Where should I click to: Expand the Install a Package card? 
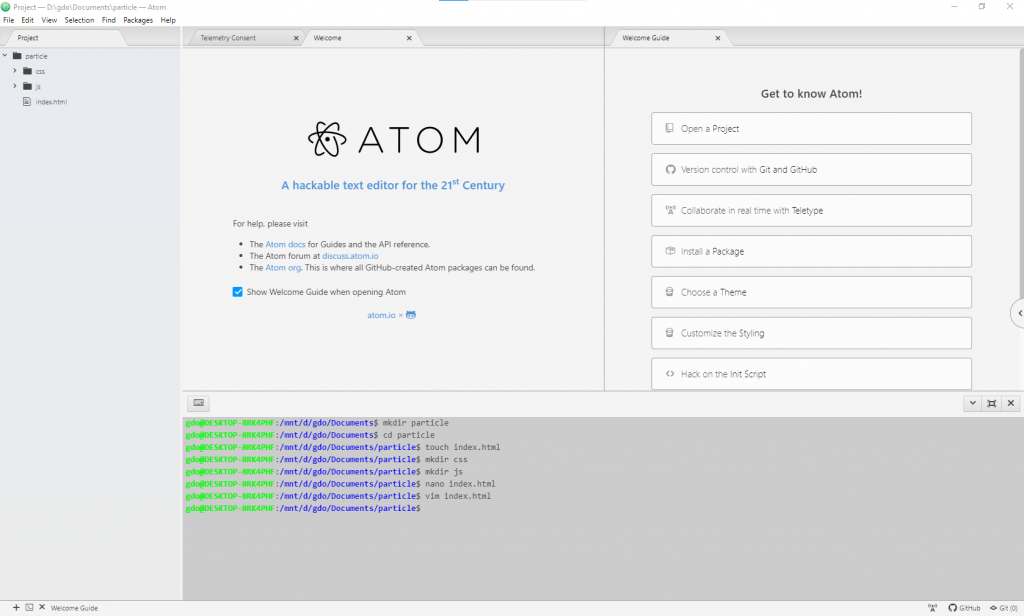[x=811, y=251]
